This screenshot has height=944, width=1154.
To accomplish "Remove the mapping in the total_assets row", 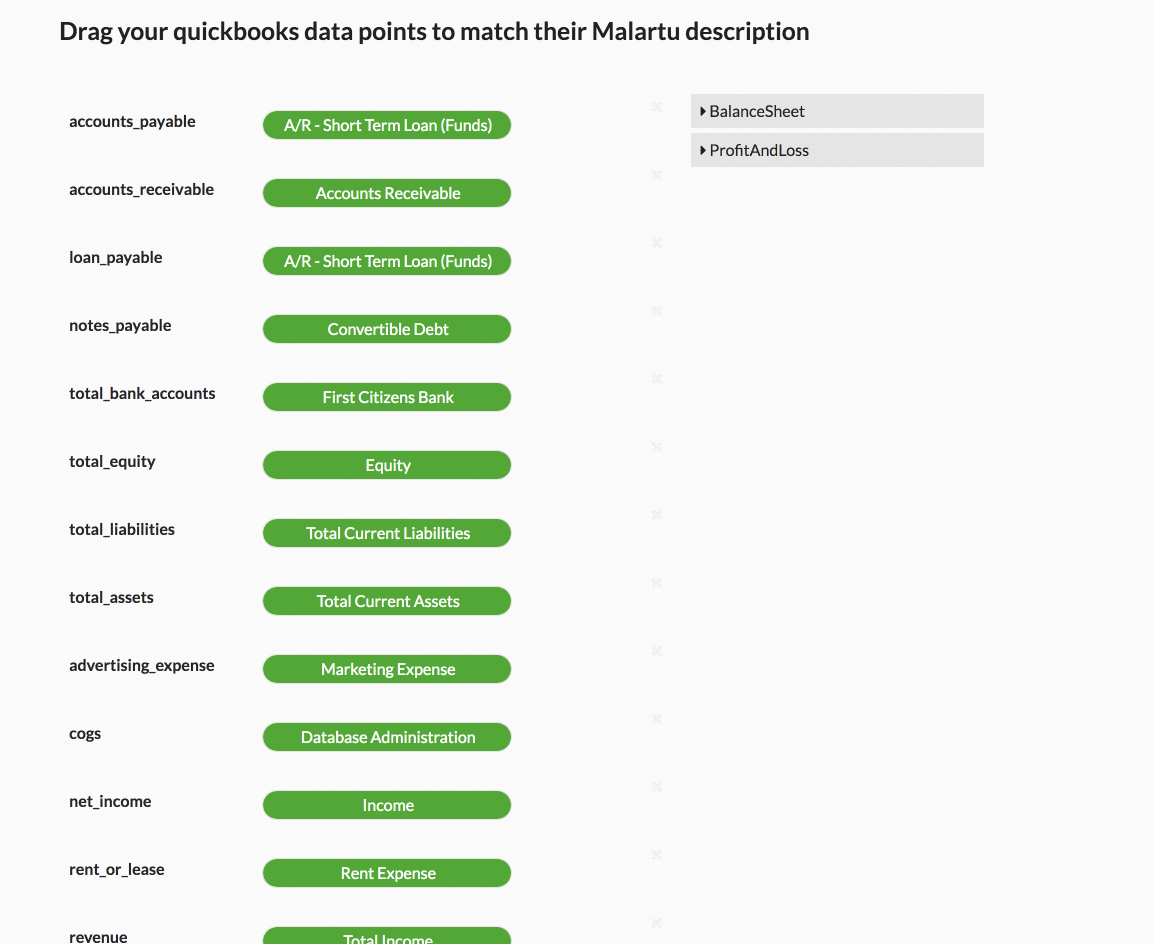I will pyautogui.click(x=656, y=583).
